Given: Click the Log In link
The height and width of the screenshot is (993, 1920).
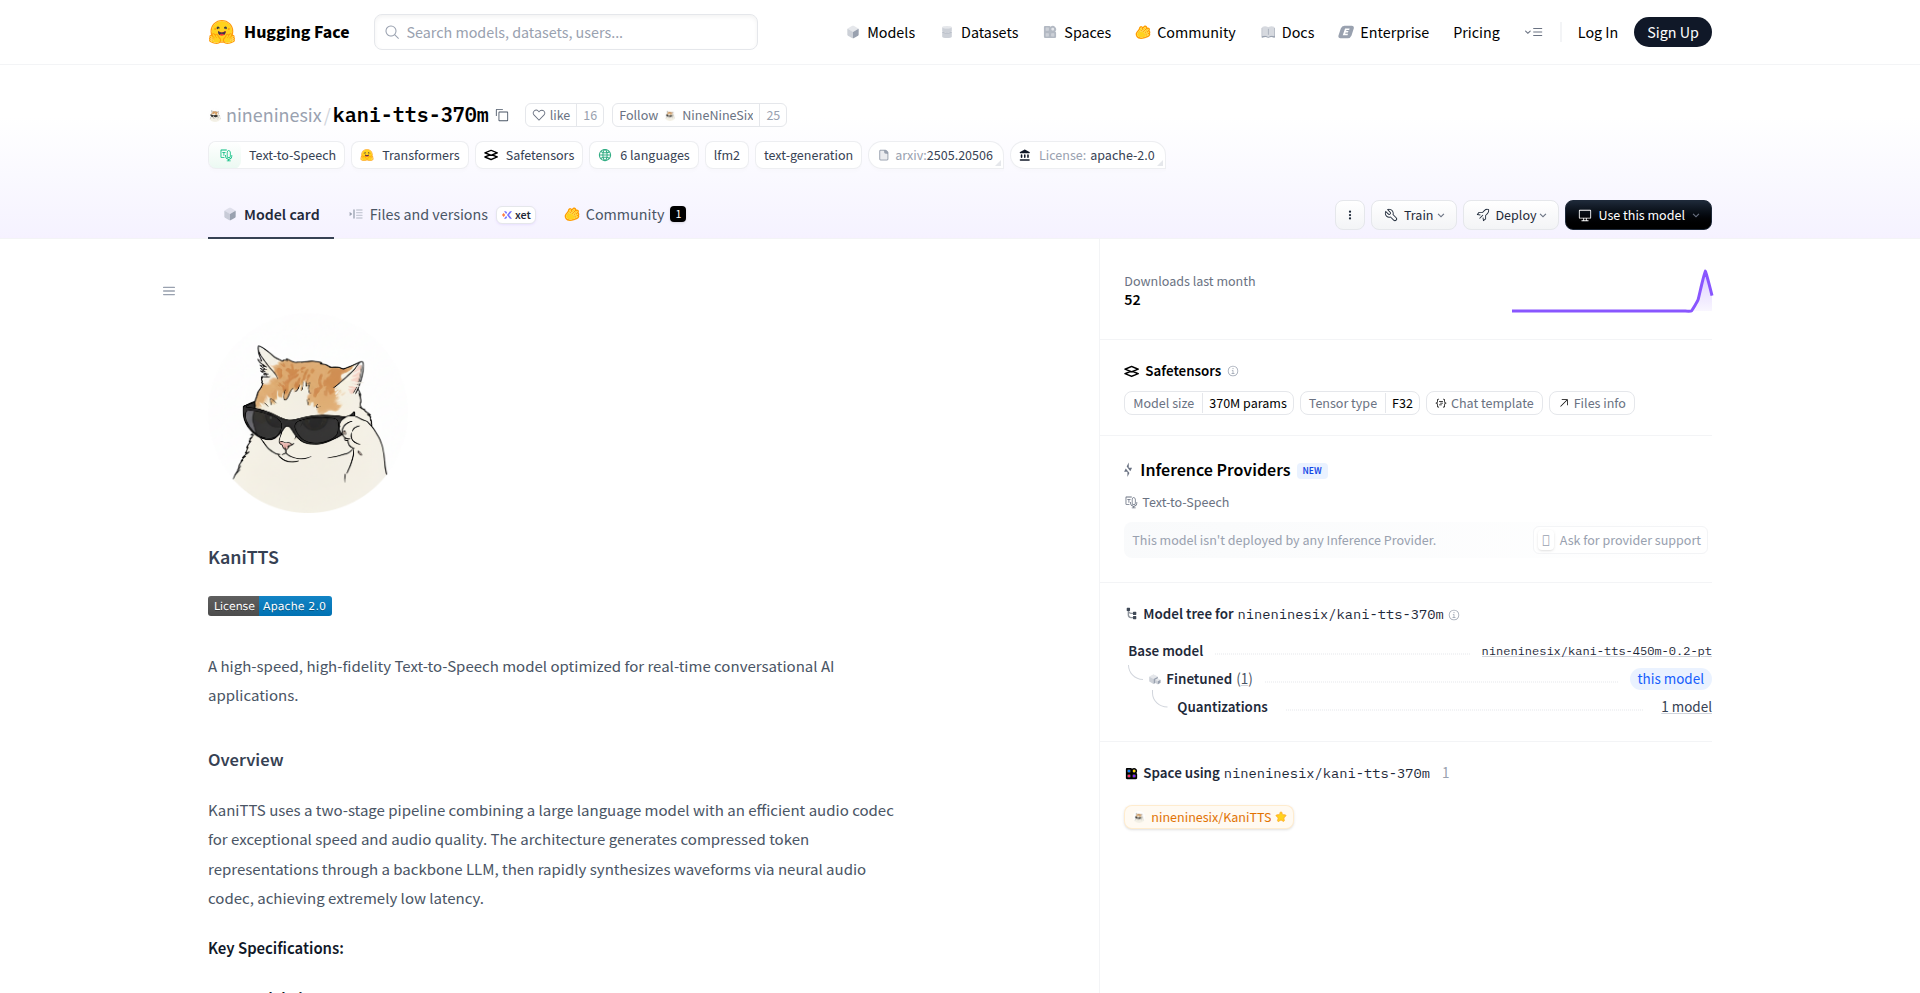Looking at the screenshot, I should [x=1598, y=32].
